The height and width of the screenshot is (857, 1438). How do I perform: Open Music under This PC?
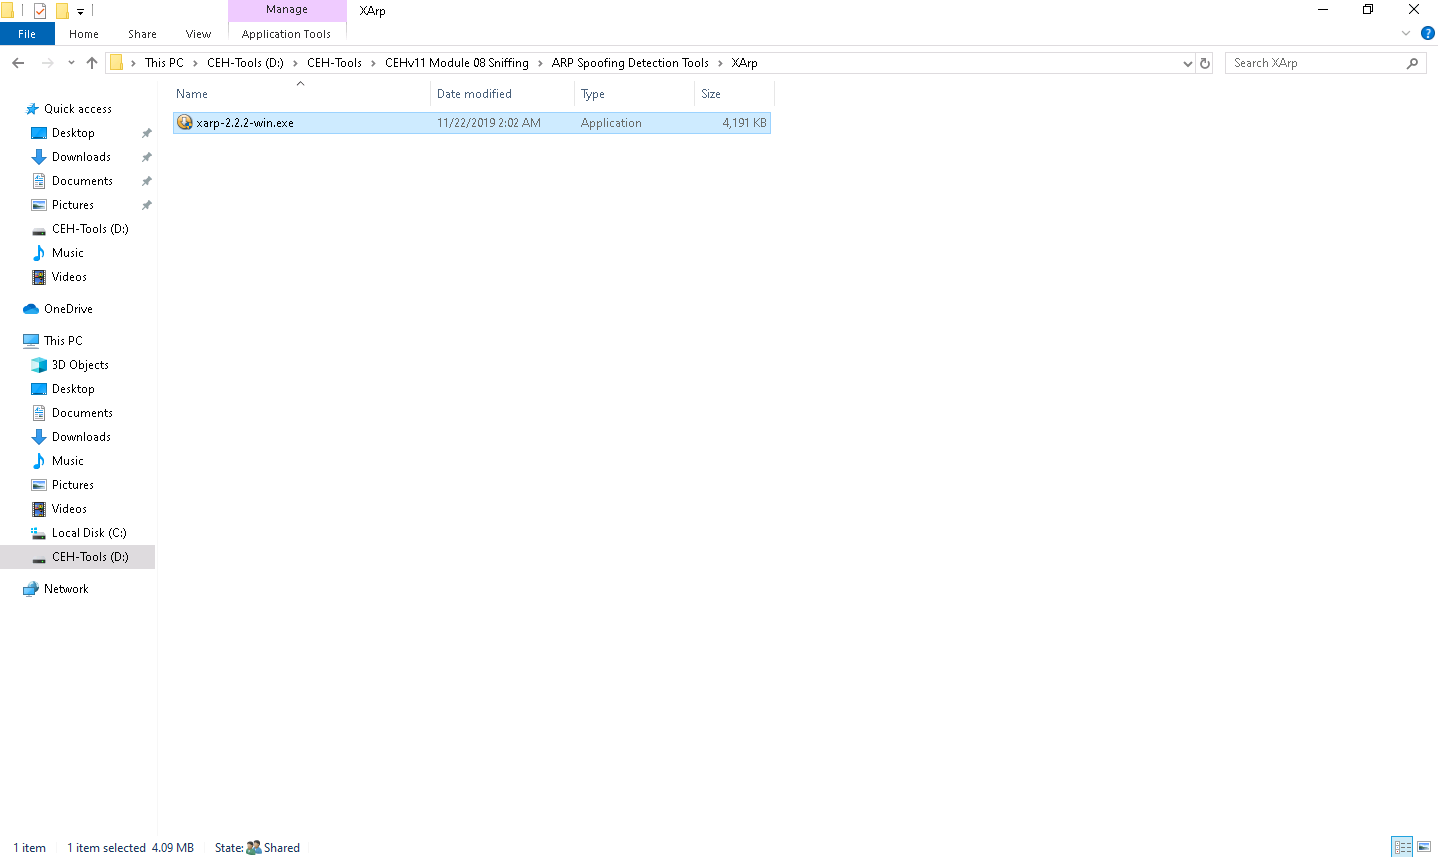(x=68, y=461)
